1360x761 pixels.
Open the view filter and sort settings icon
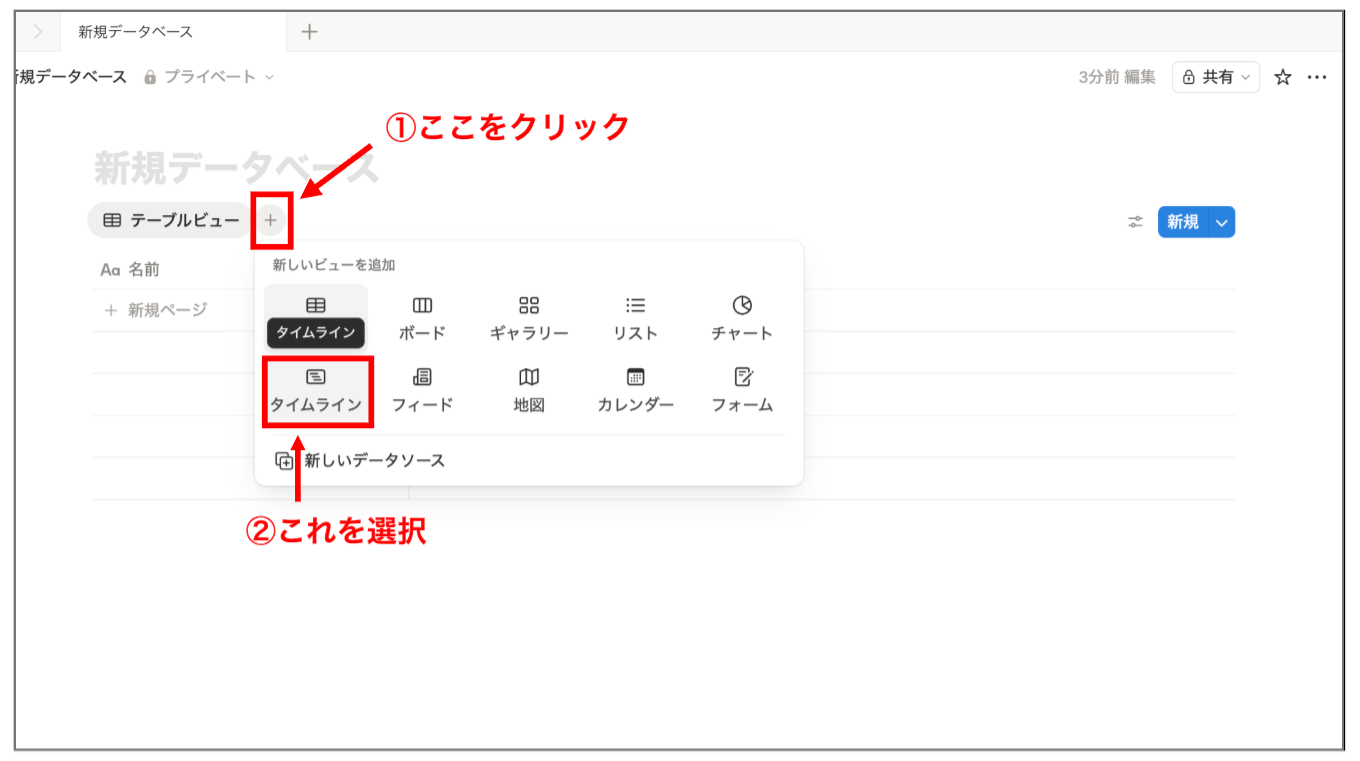tap(1135, 222)
